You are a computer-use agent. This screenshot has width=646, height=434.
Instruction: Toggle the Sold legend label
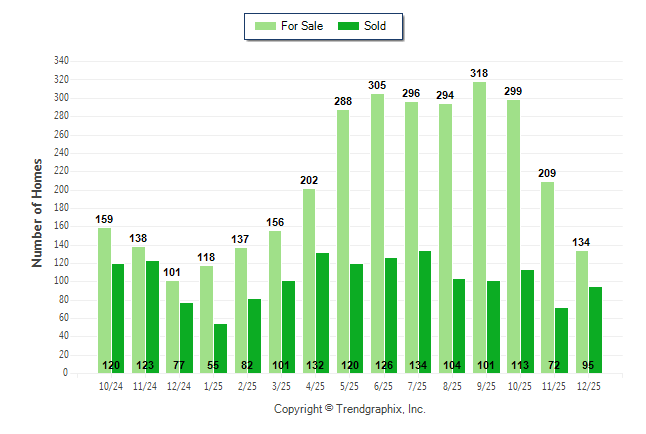[x=375, y=26]
